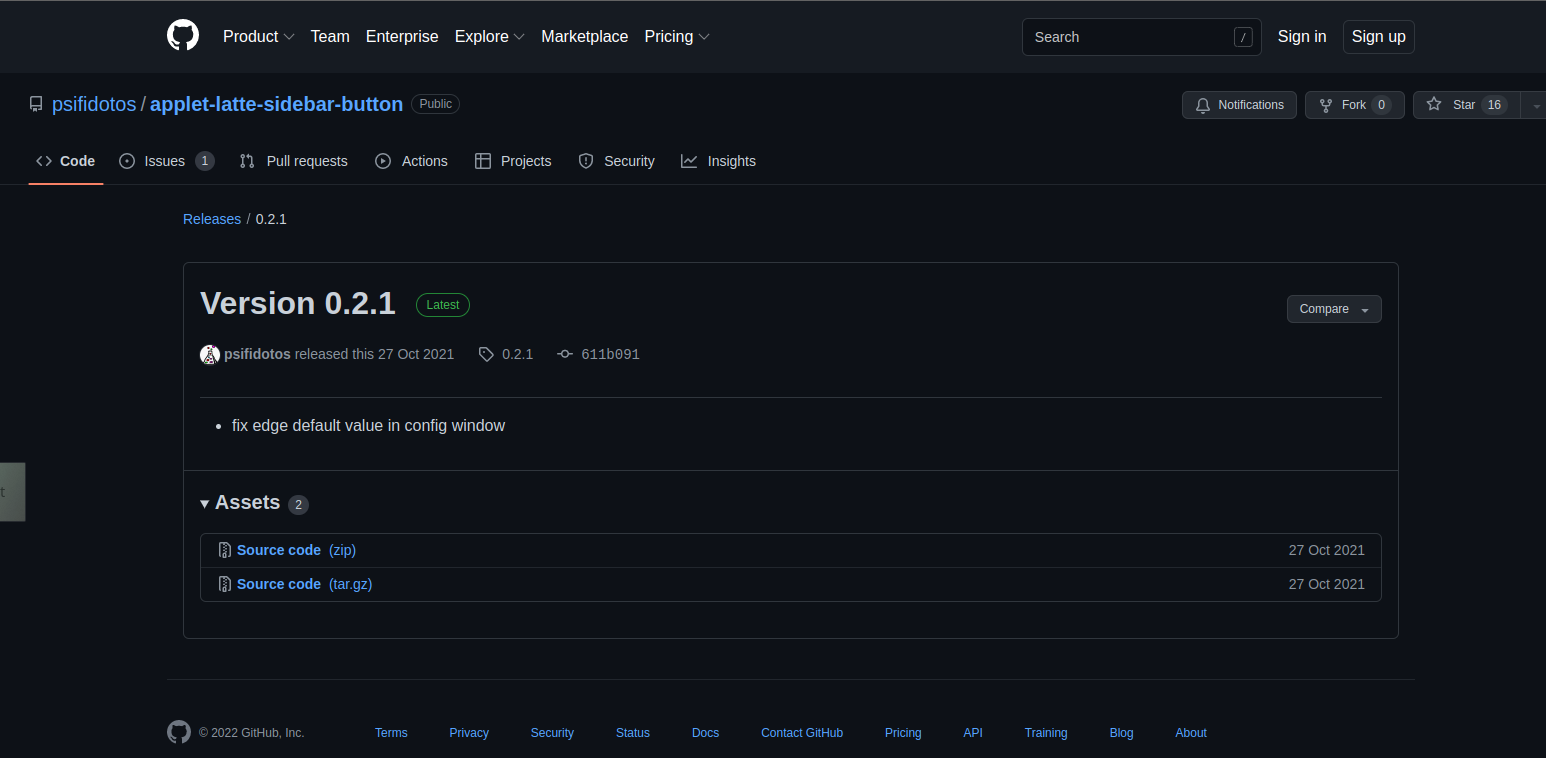
Task: Open Contact GitHub footer link
Action: (802, 733)
